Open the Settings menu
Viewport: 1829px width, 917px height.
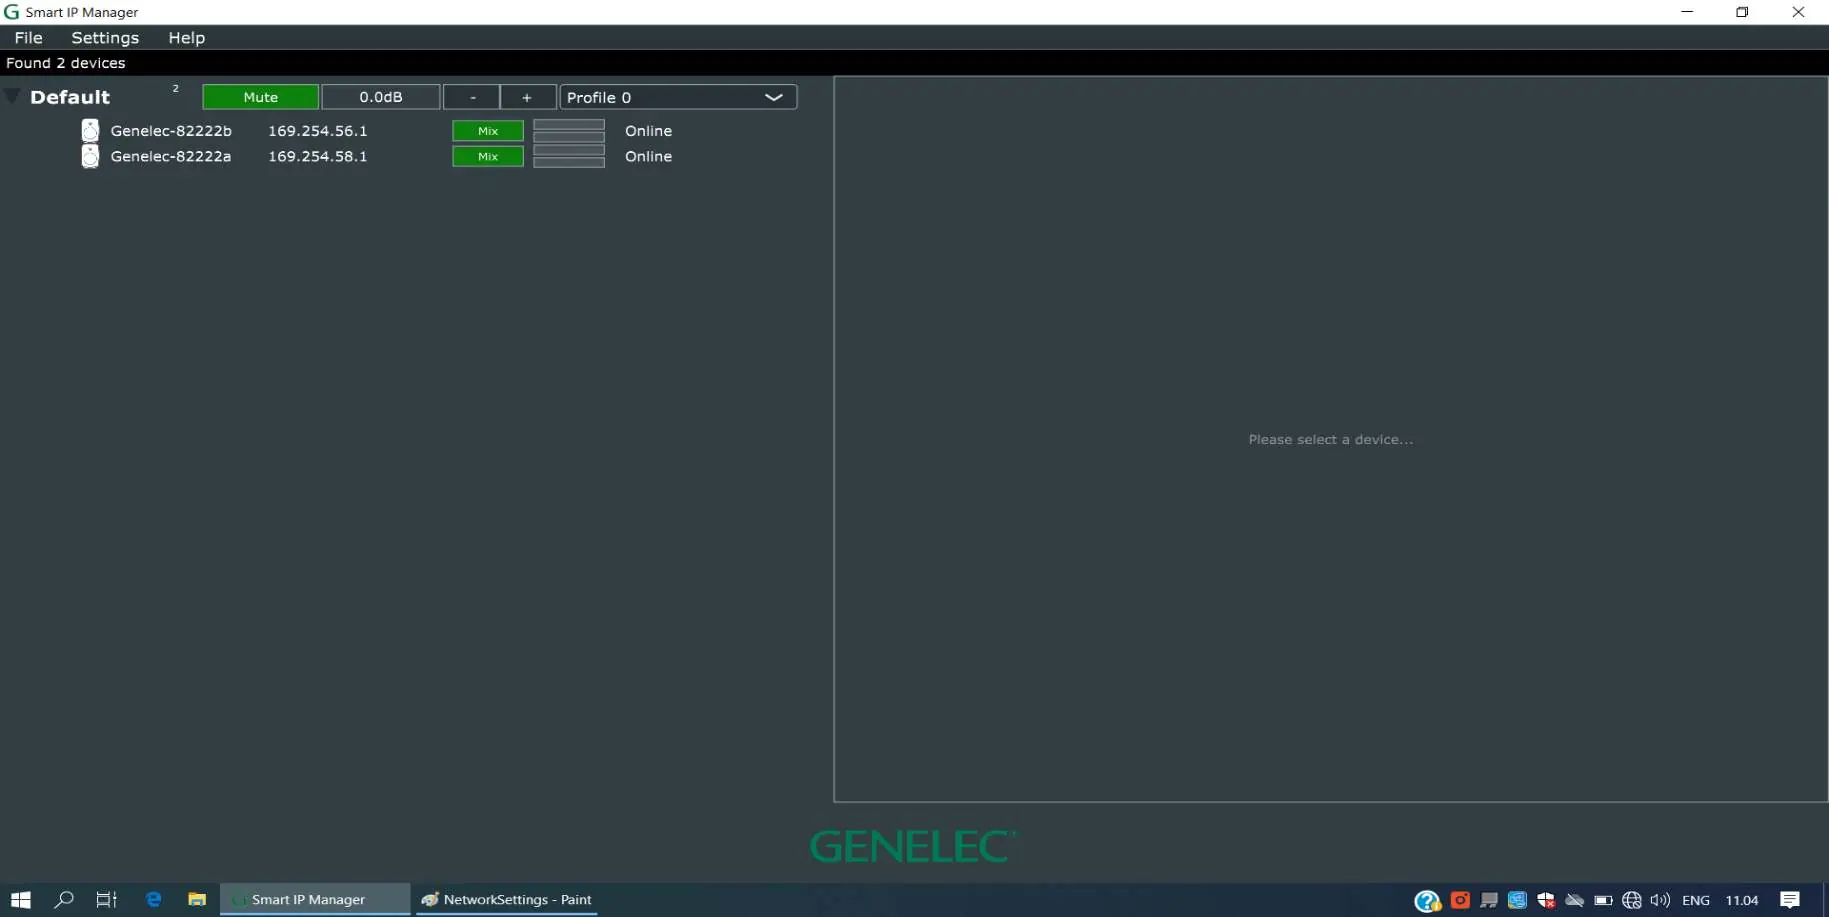click(x=105, y=37)
